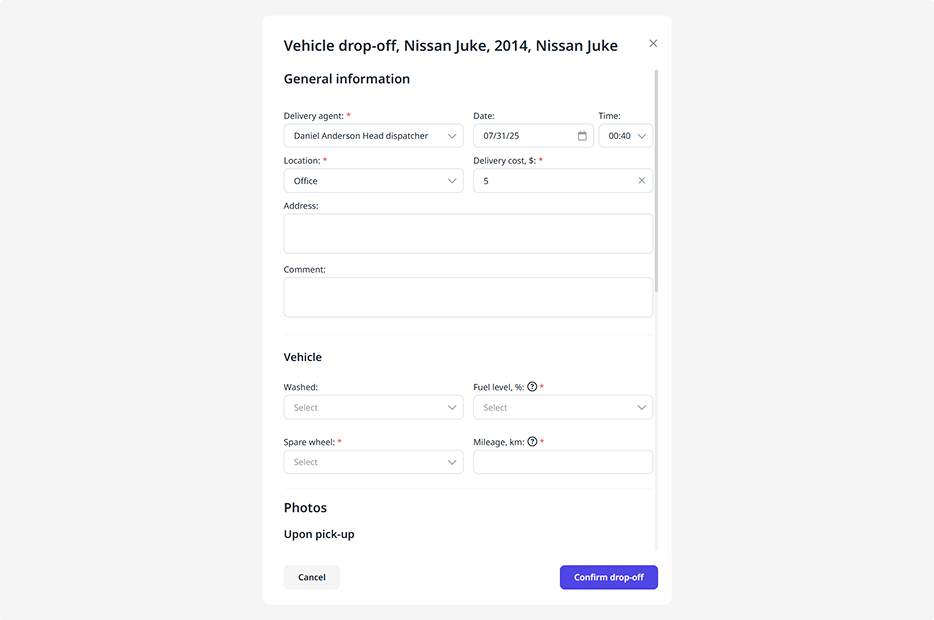Click the Cancel button

(312, 577)
